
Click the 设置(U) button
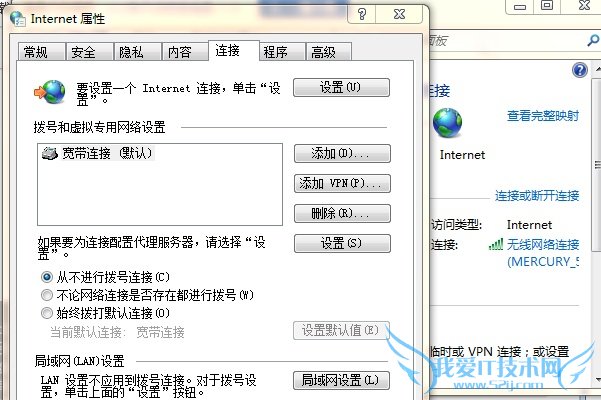(342, 87)
